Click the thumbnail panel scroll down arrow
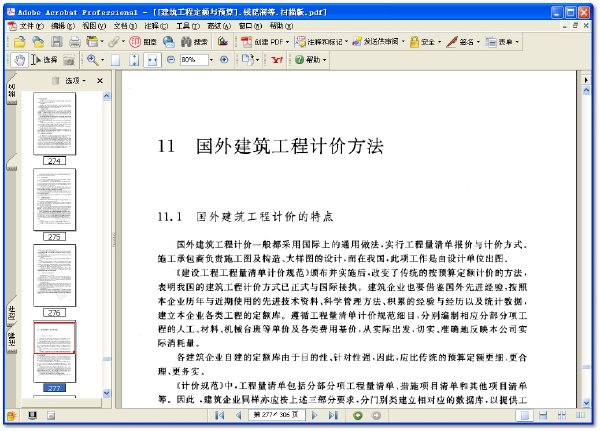 [x=107, y=393]
